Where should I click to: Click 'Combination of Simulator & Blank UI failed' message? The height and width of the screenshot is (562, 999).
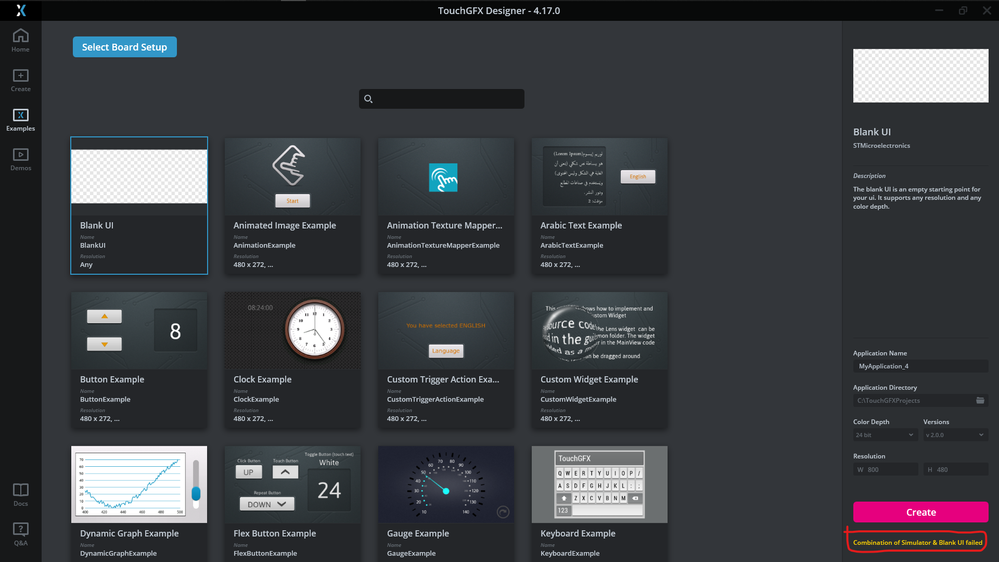click(917, 542)
